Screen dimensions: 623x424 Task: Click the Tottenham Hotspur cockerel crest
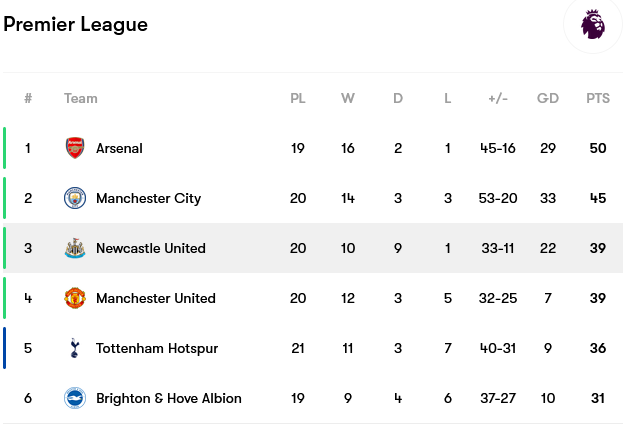coord(74,348)
